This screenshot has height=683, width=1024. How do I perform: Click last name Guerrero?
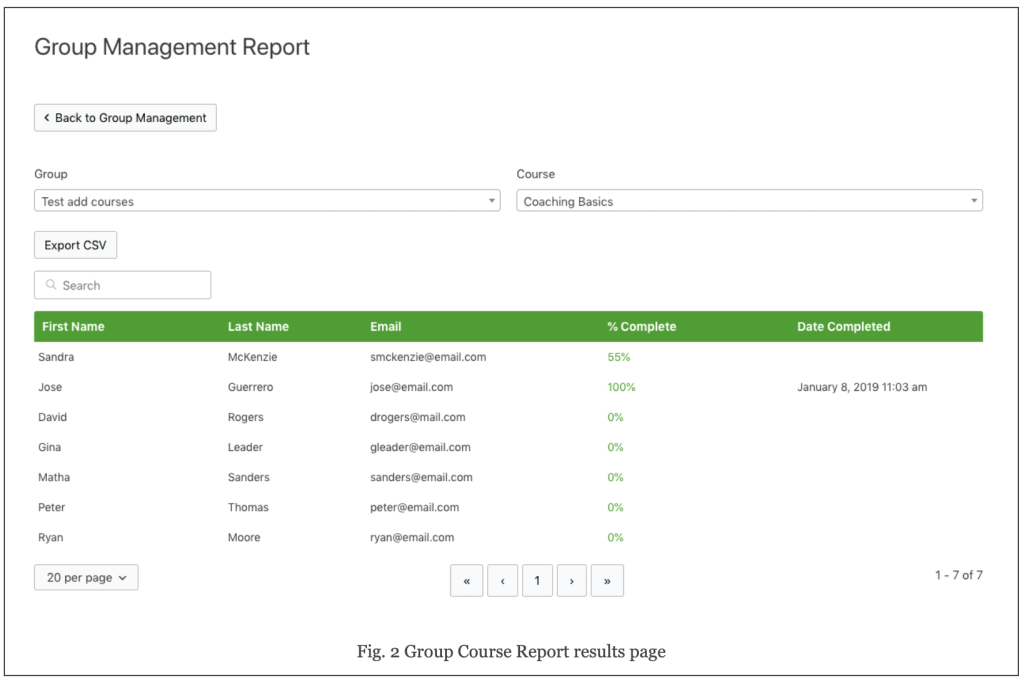coord(251,387)
